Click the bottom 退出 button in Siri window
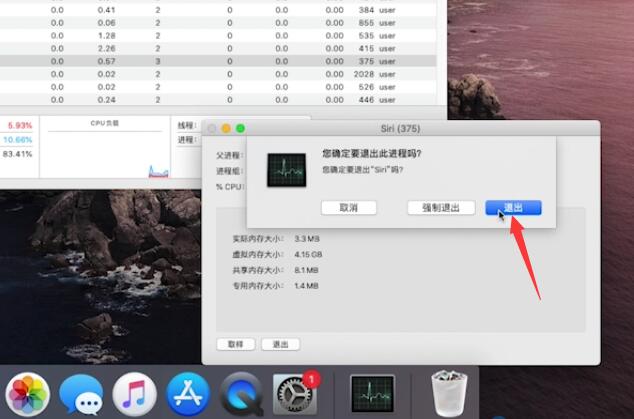The image size is (634, 419). (281, 344)
